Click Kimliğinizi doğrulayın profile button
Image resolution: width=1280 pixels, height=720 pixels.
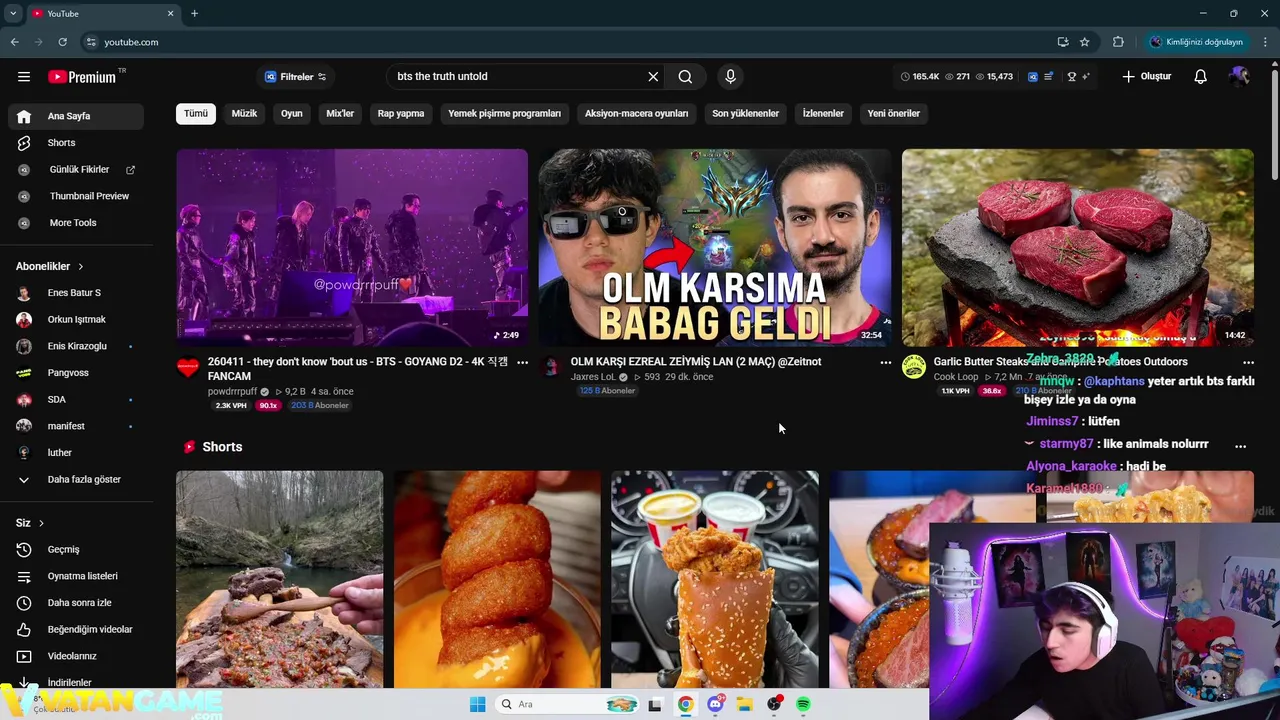1196,42
